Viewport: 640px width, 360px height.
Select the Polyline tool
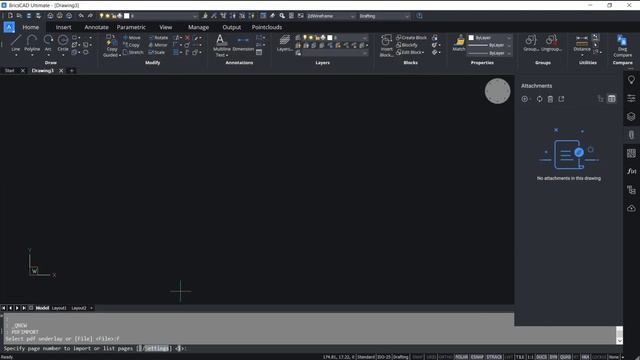point(32,42)
